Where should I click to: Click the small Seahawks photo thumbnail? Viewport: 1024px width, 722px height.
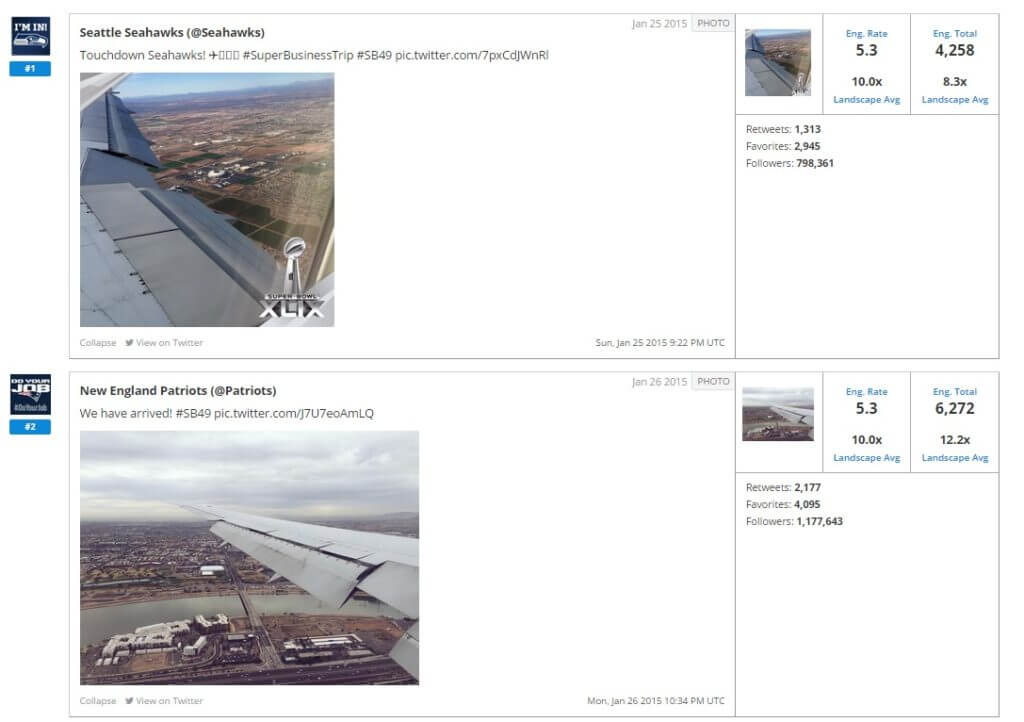(778, 63)
